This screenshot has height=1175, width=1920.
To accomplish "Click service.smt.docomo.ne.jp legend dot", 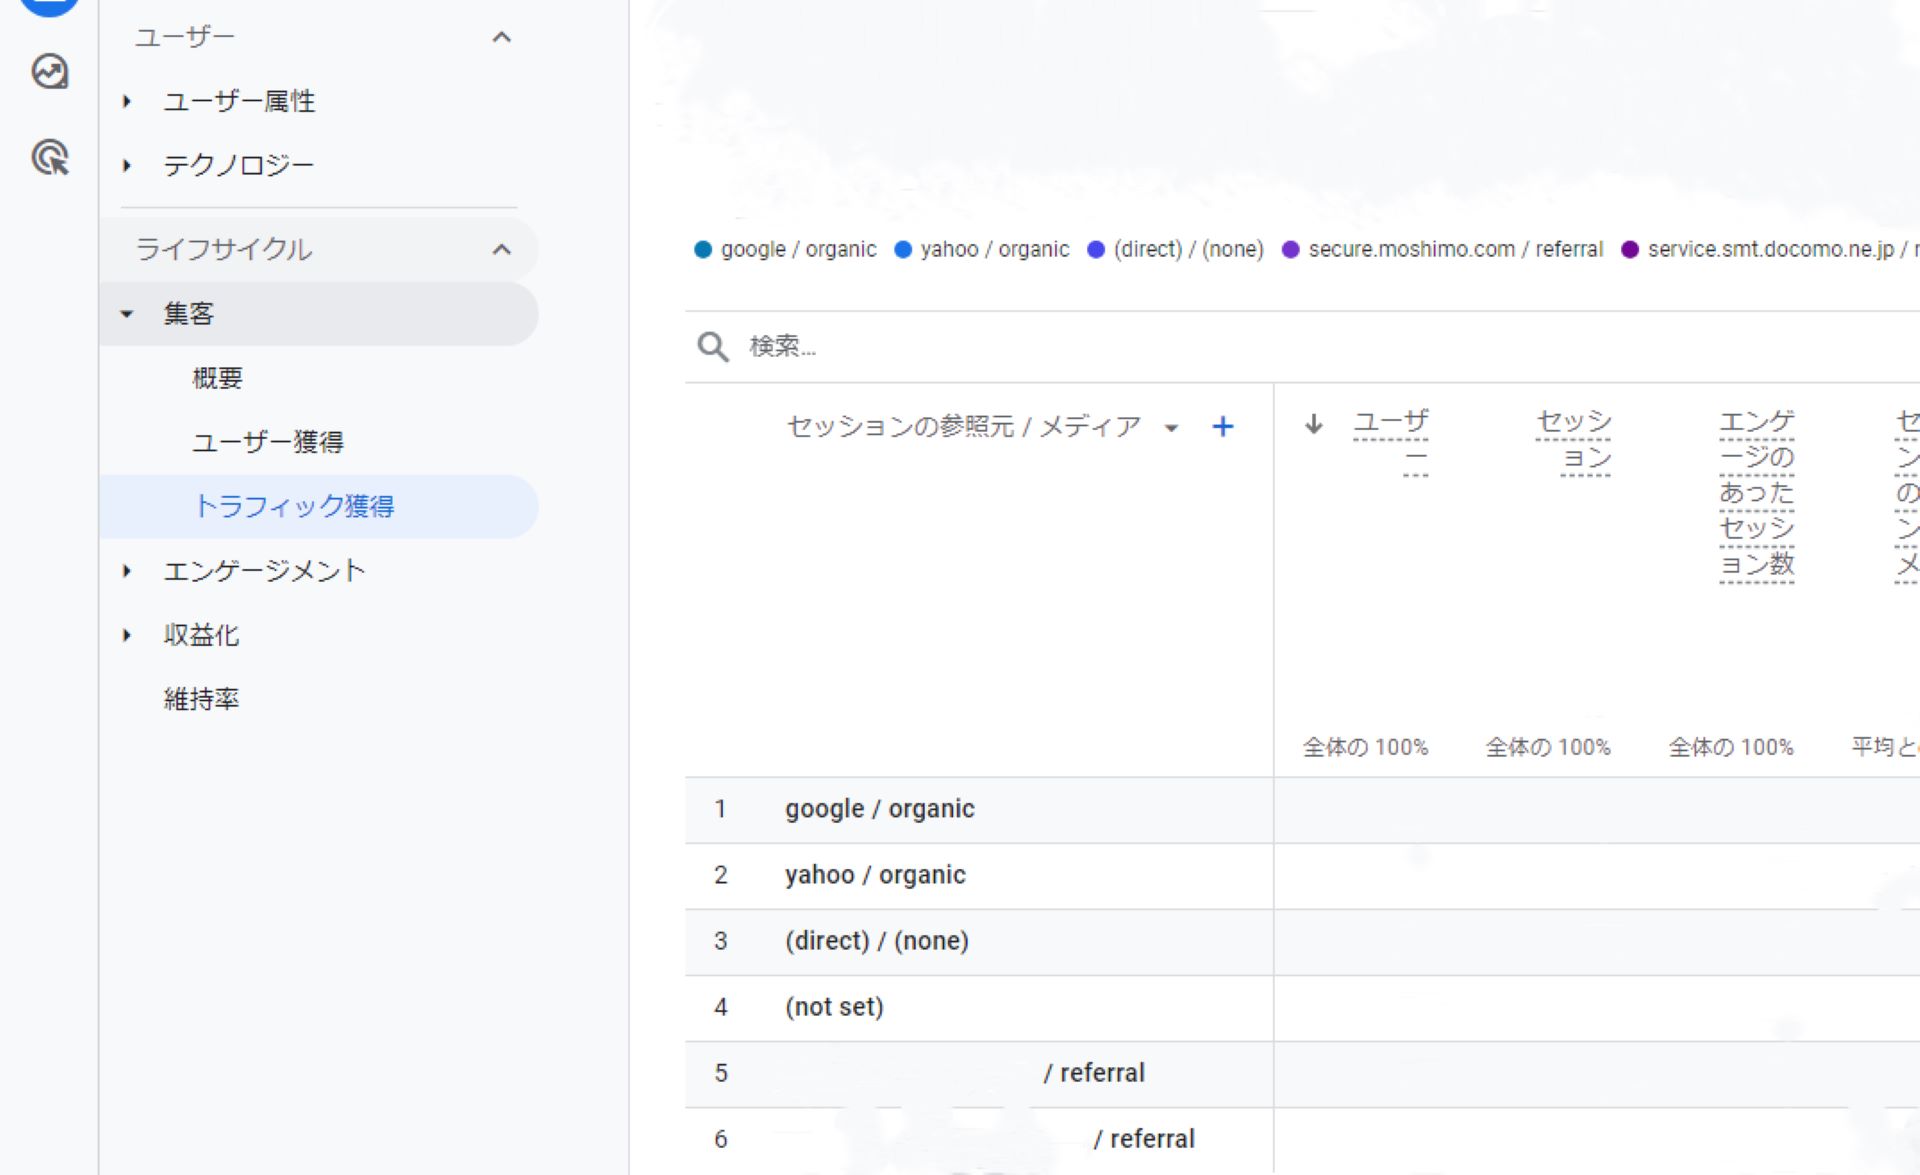I will (1630, 250).
